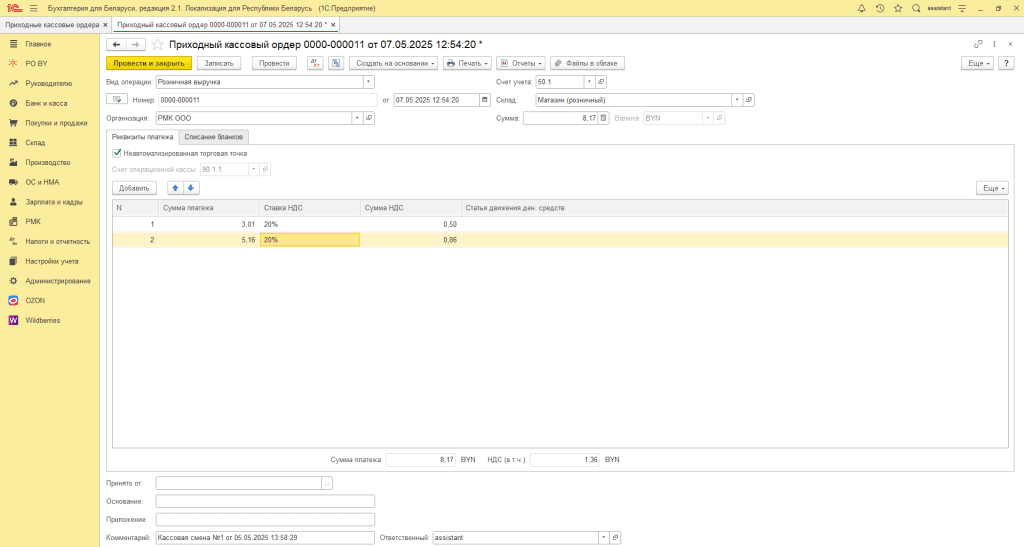The height and width of the screenshot is (547, 1024).
Task: Select НДС amount cell 0,86
Action: click(411, 240)
